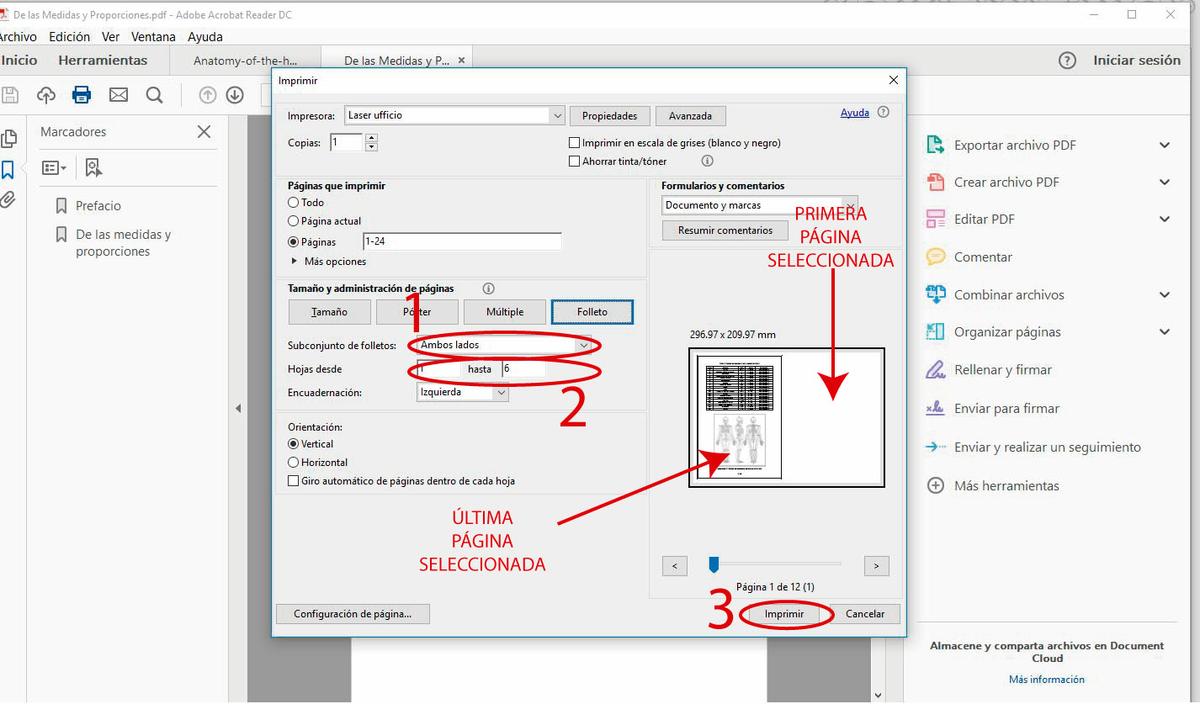Open the Impresora printer dropdown
The image size is (1200, 704).
coord(557,116)
